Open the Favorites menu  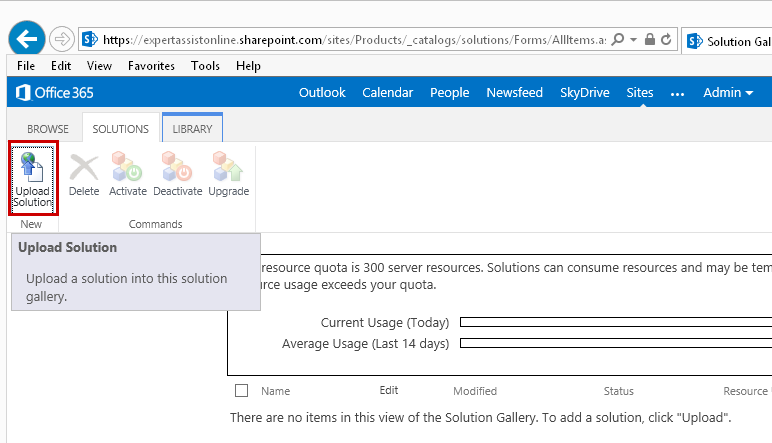point(151,66)
